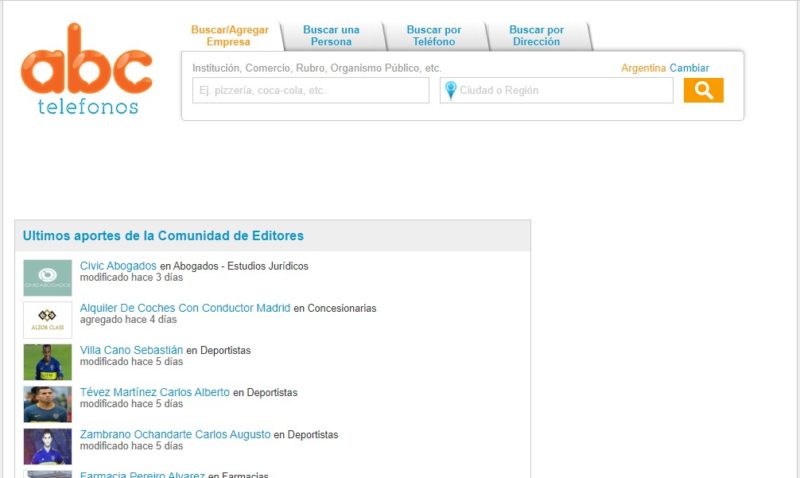Open the Civic Abogados listing link
This screenshot has width=800, height=478.
click(x=118, y=266)
